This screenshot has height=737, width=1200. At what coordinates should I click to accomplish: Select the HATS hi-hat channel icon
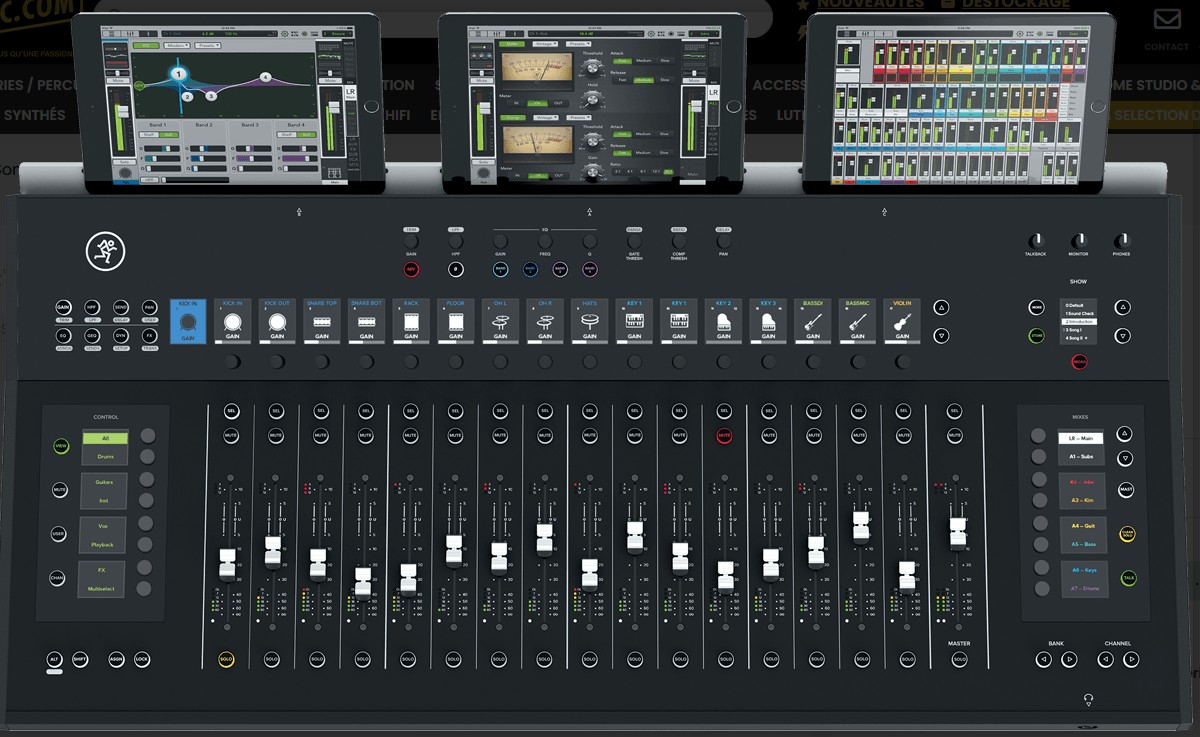(590, 322)
